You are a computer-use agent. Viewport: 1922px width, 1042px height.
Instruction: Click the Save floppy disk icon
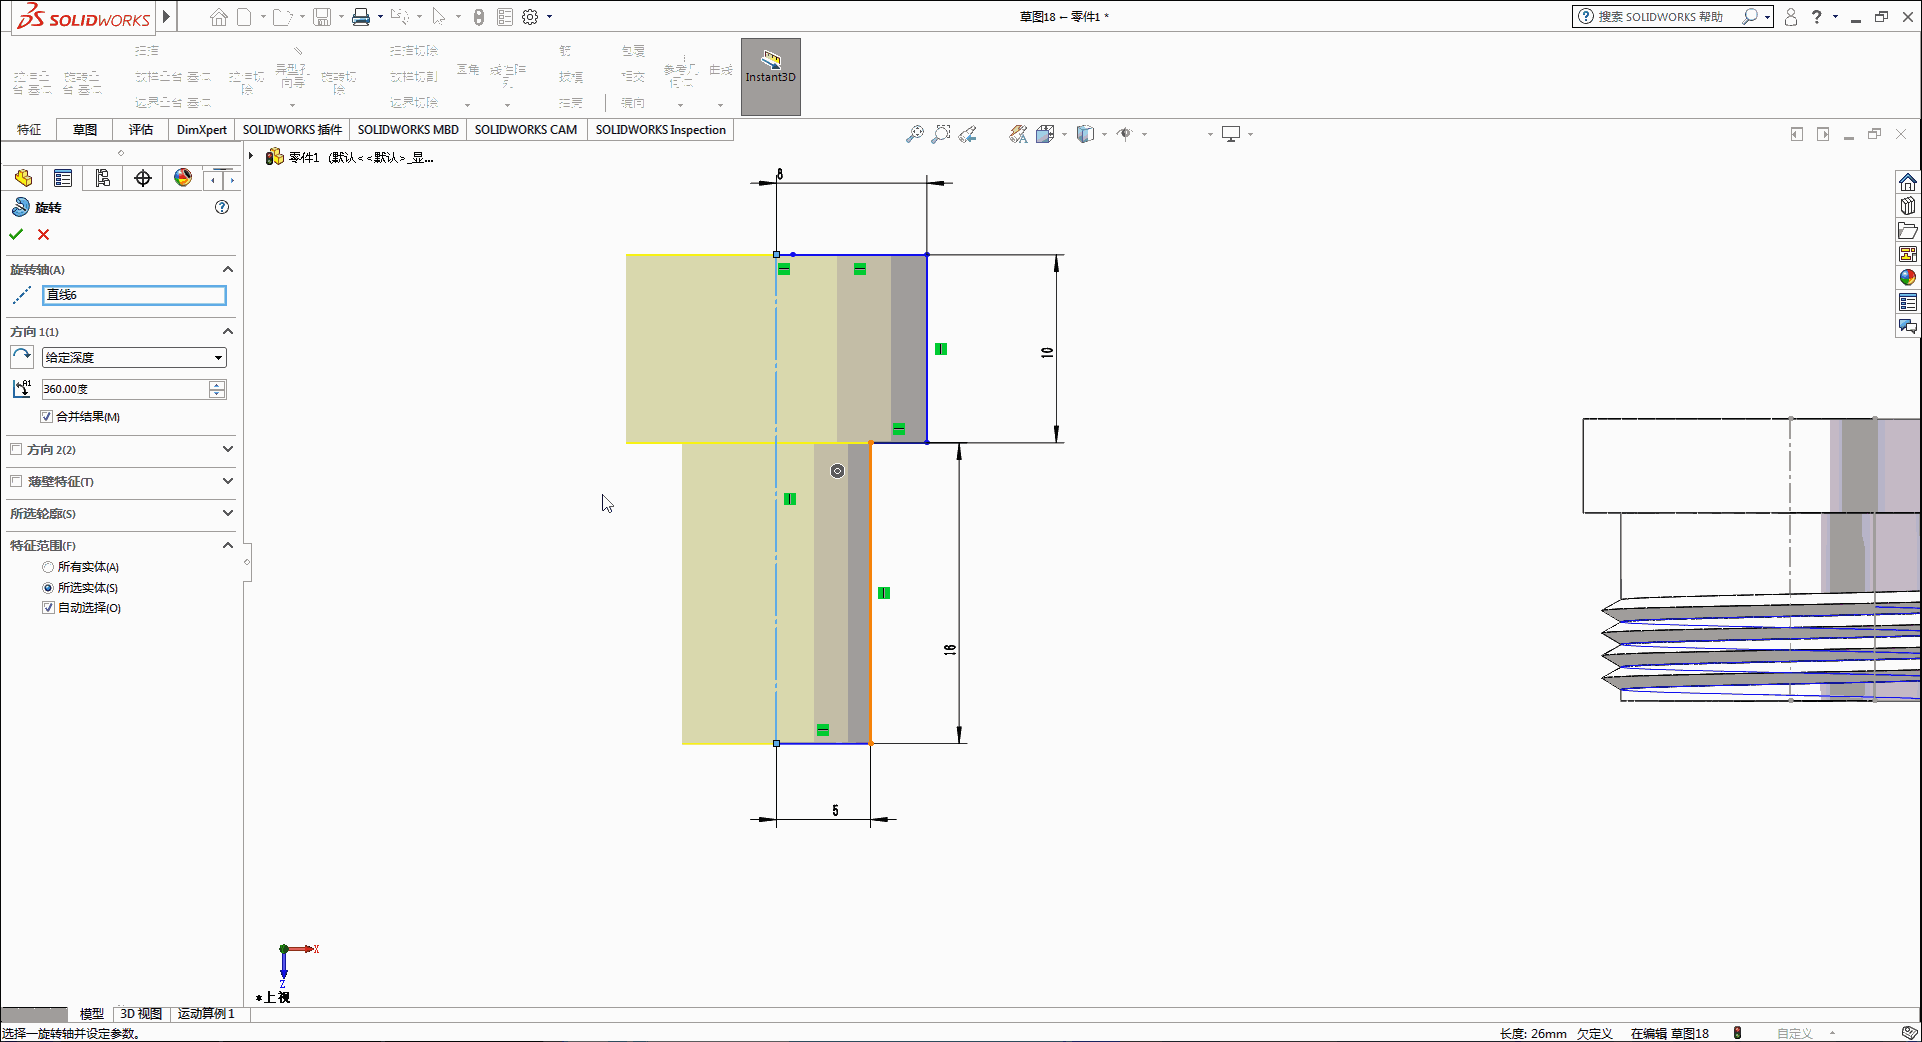[322, 17]
